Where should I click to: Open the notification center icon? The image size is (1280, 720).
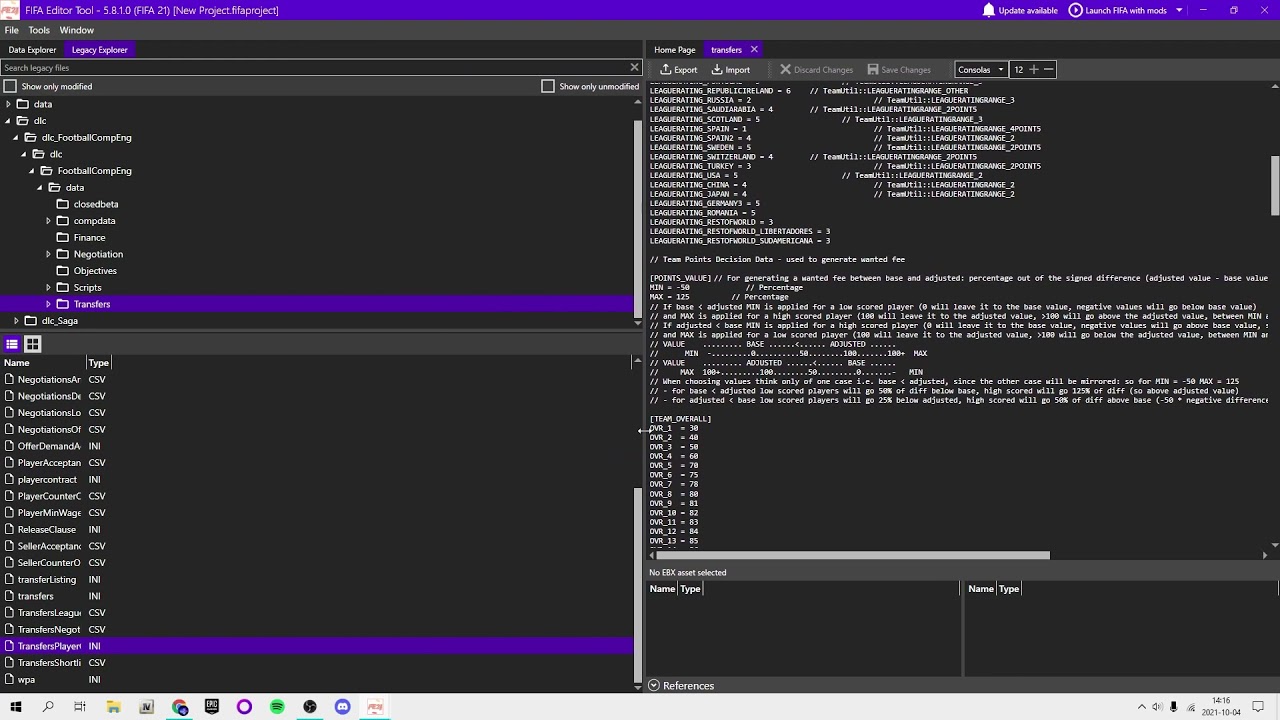pos(1258,707)
